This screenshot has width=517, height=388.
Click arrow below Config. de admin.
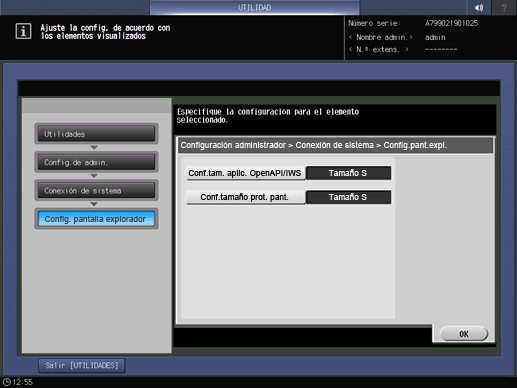94,176
